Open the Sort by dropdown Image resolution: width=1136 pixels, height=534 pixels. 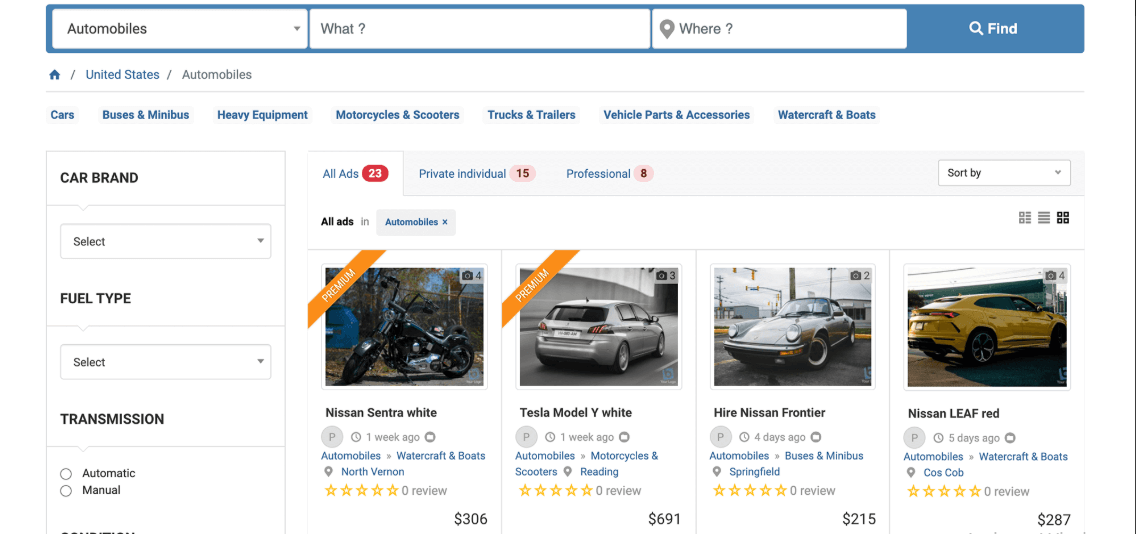(1003, 172)
